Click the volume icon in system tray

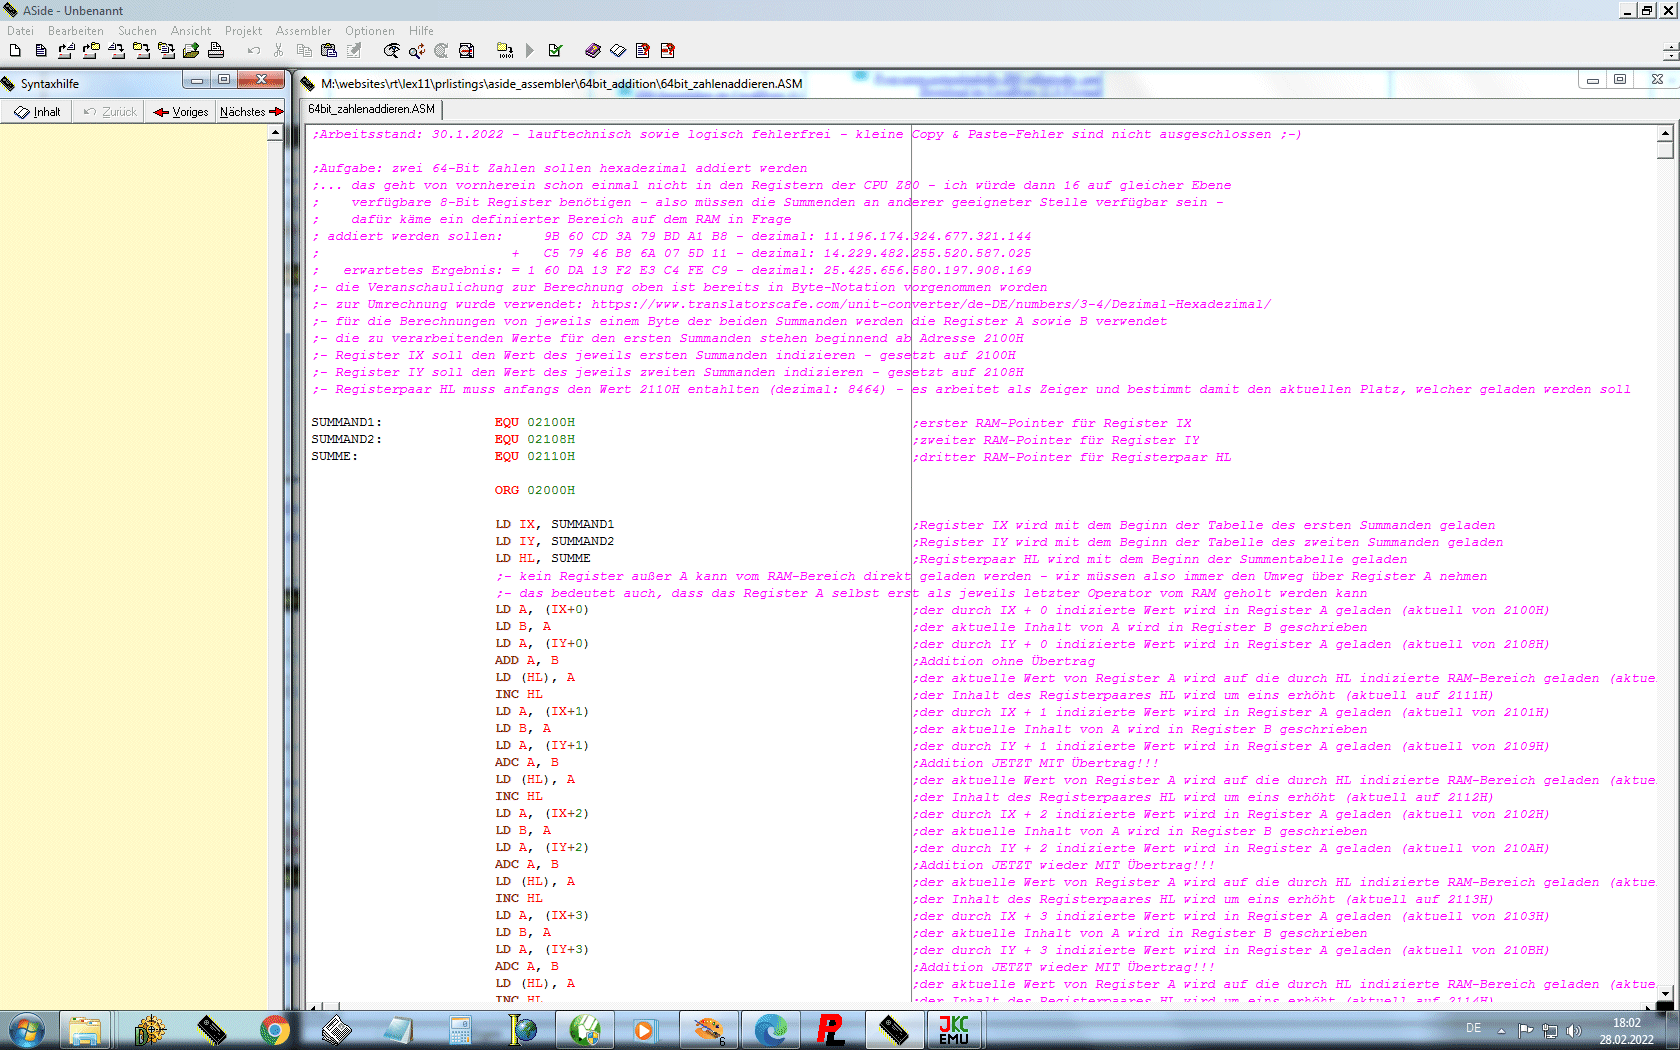click(1574, 1030)
